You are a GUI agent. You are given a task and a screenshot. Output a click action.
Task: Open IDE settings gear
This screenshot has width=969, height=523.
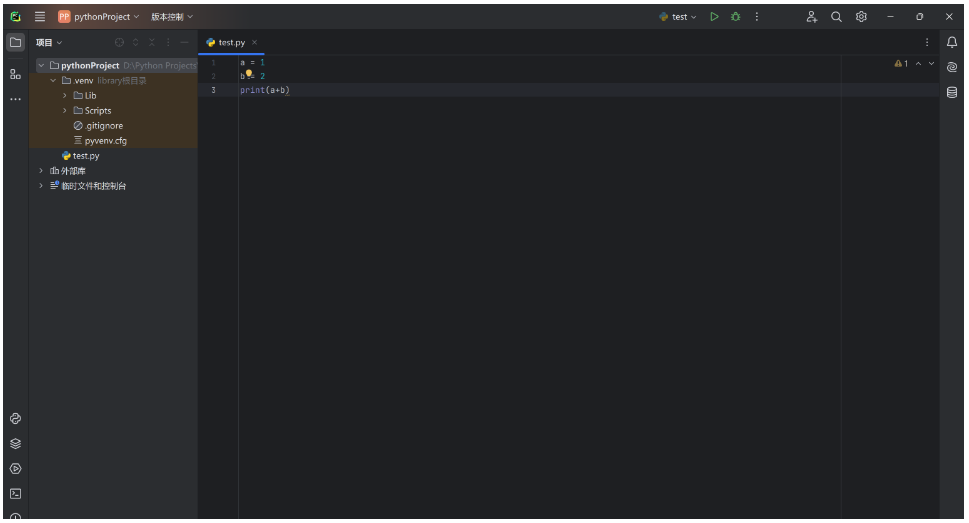coord(861,17)
